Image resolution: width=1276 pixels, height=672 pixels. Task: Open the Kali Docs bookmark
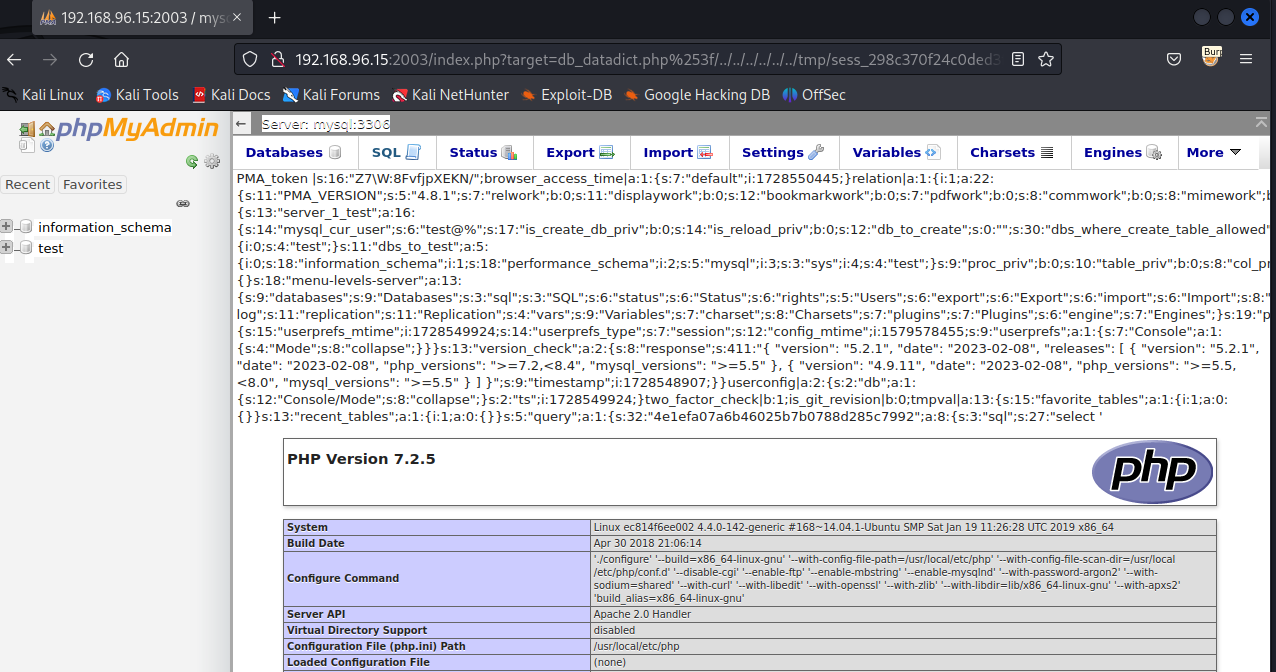point(231,95)
